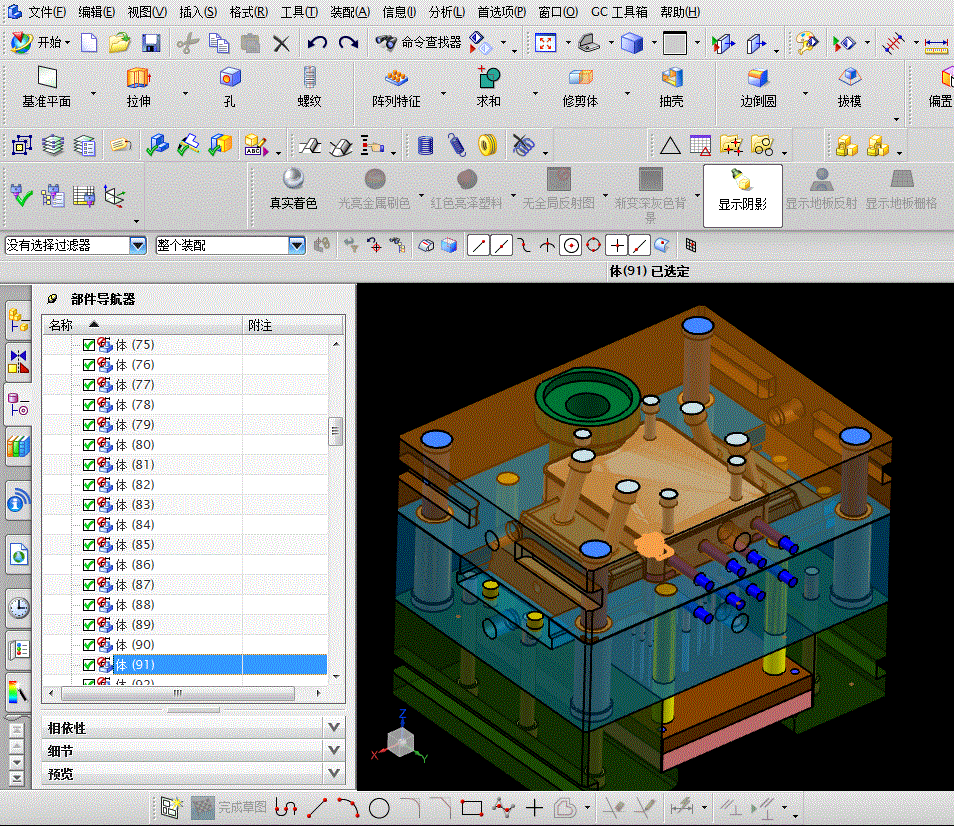This screenshot has height=826, width=954.
Task: Click the Start (开始) button
Action: coord(40,43)
